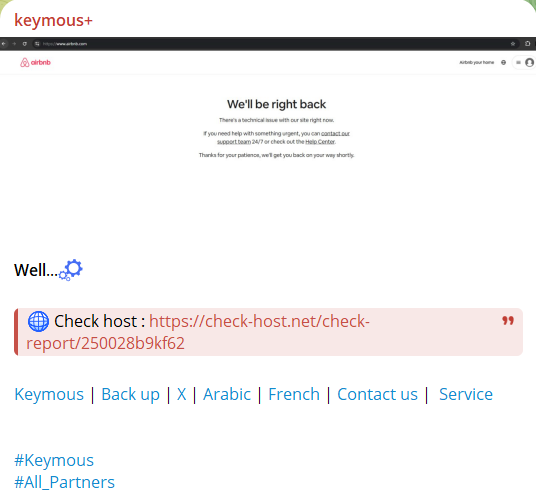Open the Contact us link
The width and height of the screenshot is (536, 495).
tap(377, 394)
